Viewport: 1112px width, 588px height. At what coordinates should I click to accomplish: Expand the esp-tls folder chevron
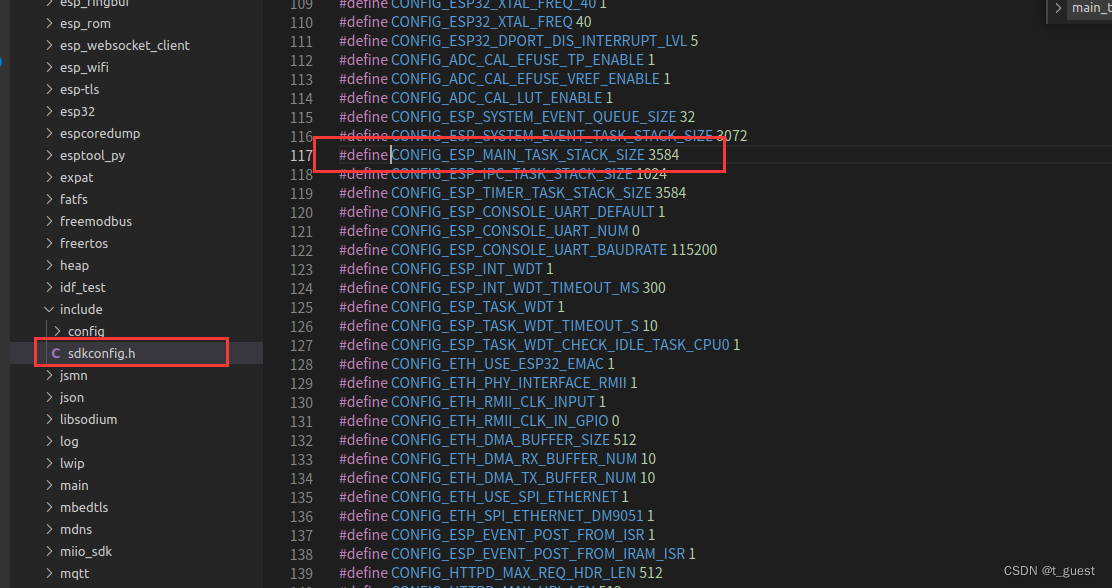point(49,89)
